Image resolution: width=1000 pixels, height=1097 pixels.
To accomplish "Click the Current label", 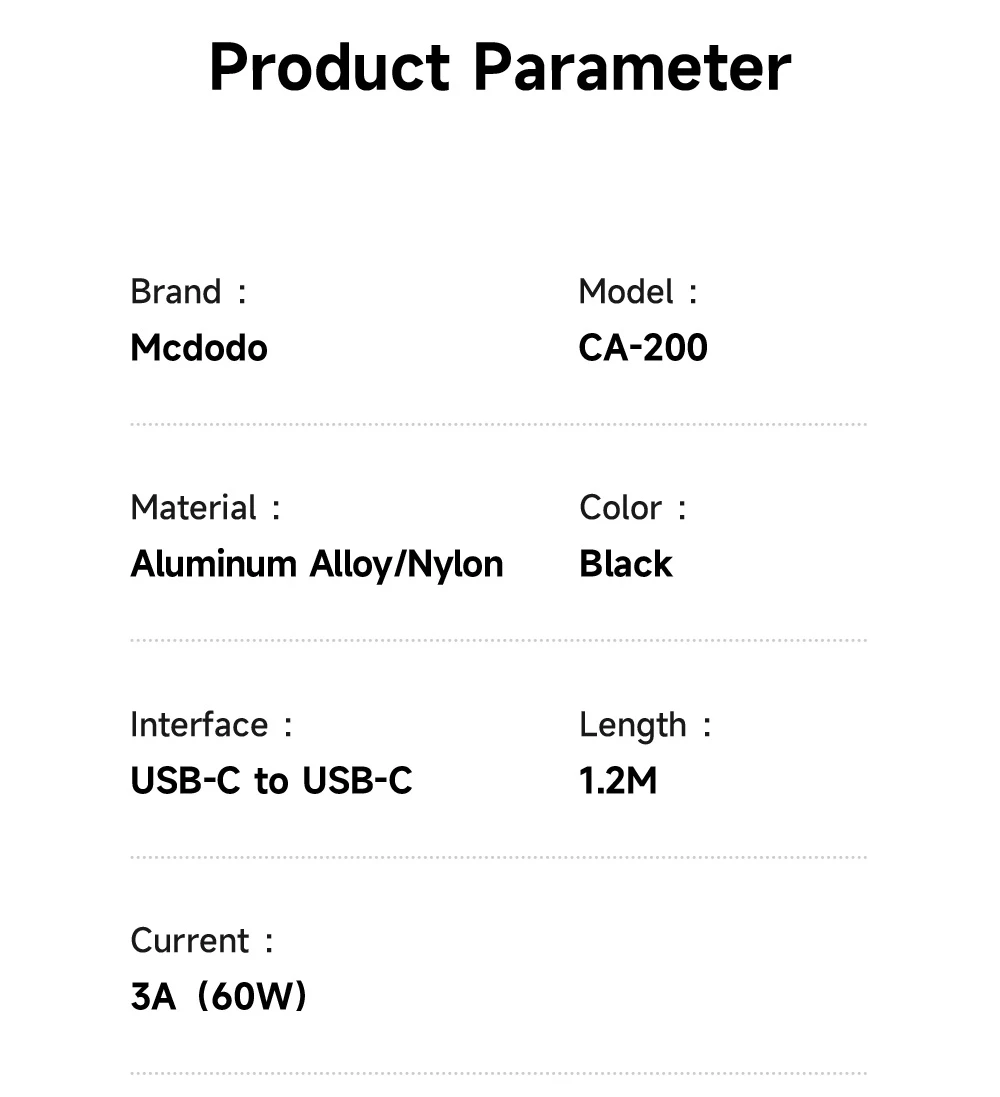I will coord(190,941).
